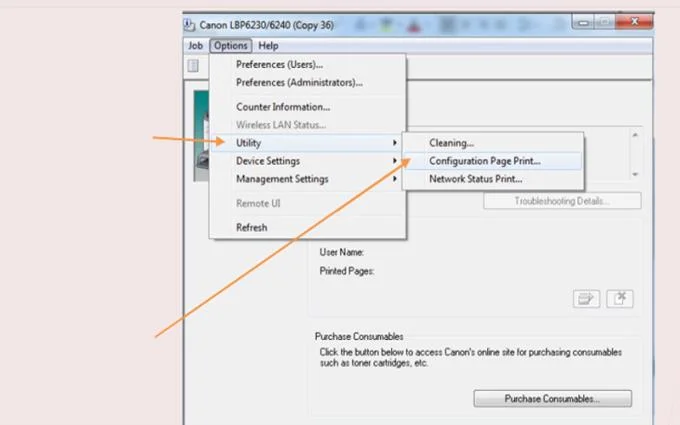
Task: Expand the Management Settings submenu
Action: [x=308, y=179]
